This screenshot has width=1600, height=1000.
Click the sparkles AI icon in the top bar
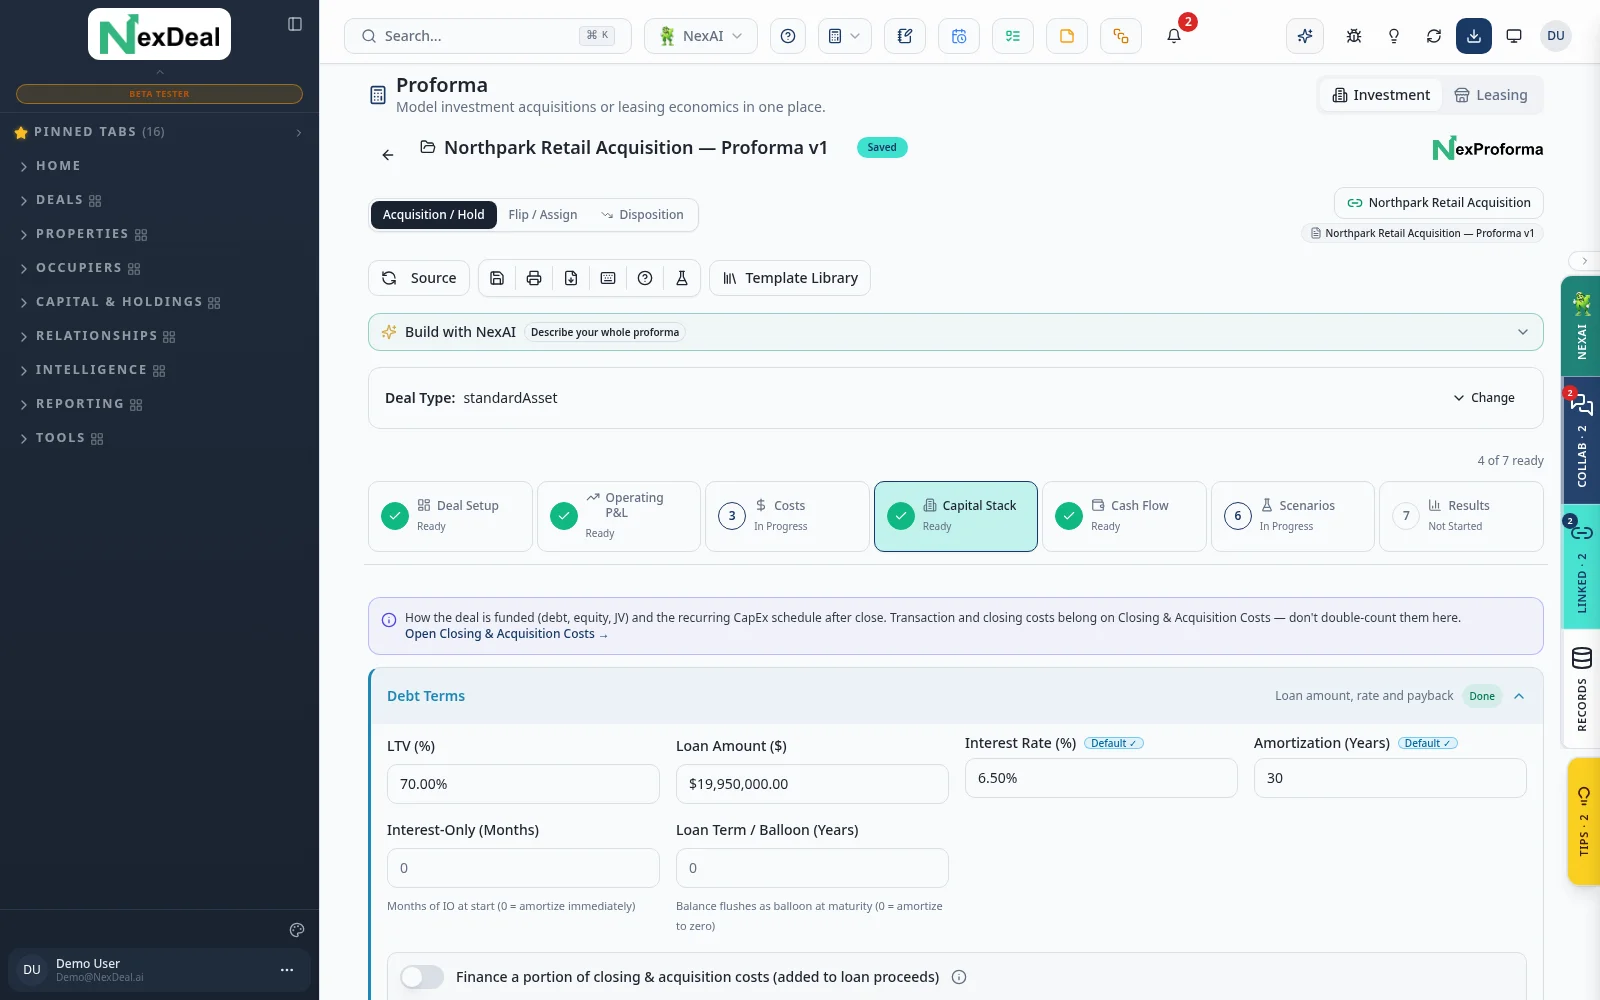1305,36
